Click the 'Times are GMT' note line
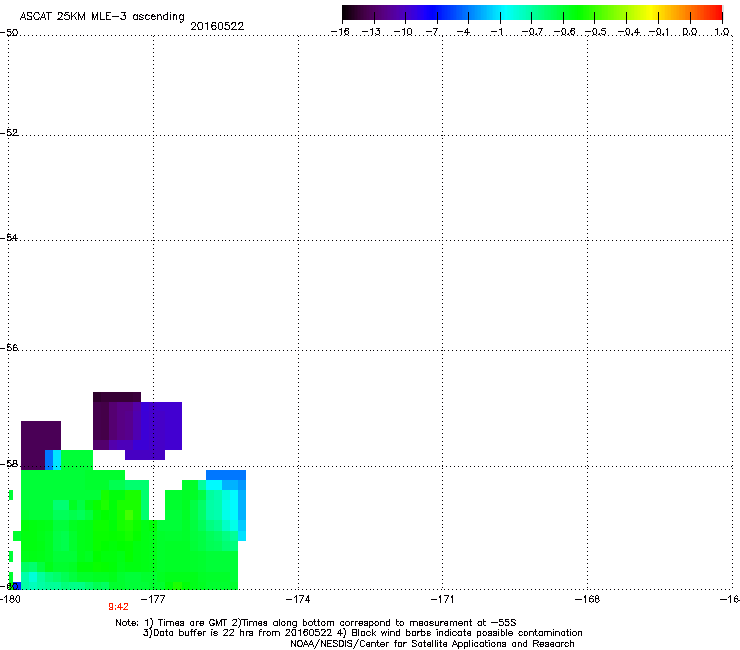740x650 pixels. pyautogui.click(x=316, y=623)
